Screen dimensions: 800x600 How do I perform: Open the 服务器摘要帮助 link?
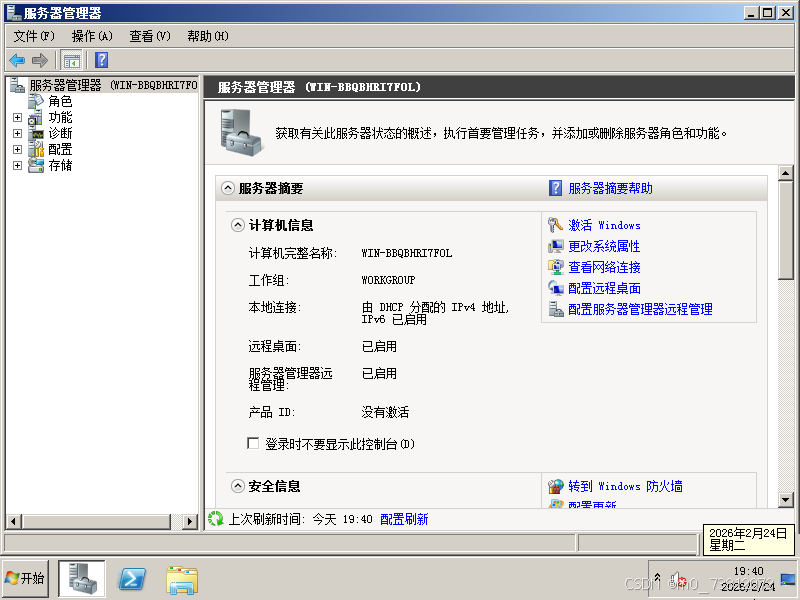click(x=611, y=188)
